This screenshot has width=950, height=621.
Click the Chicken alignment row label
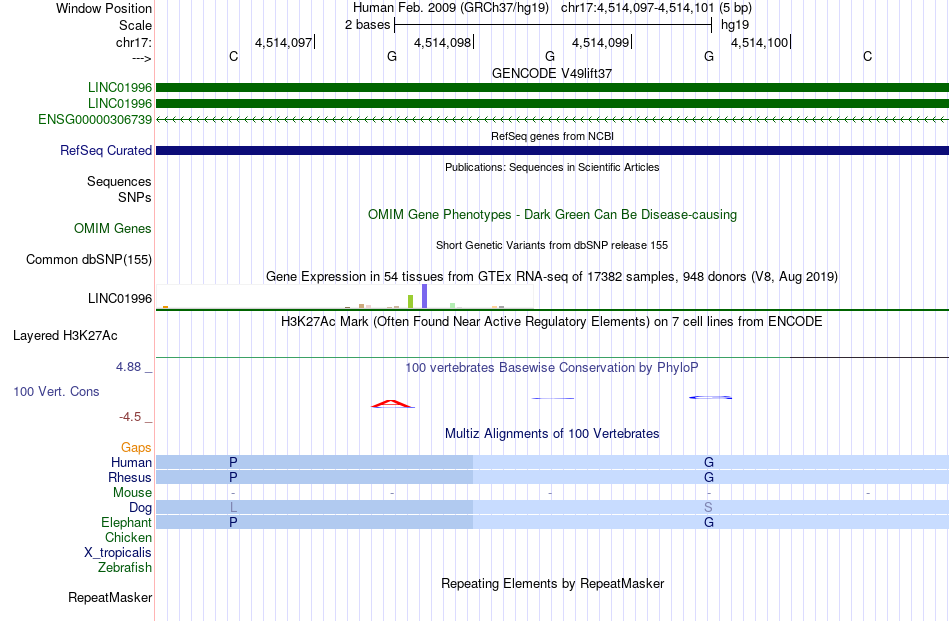click(128, 537)
